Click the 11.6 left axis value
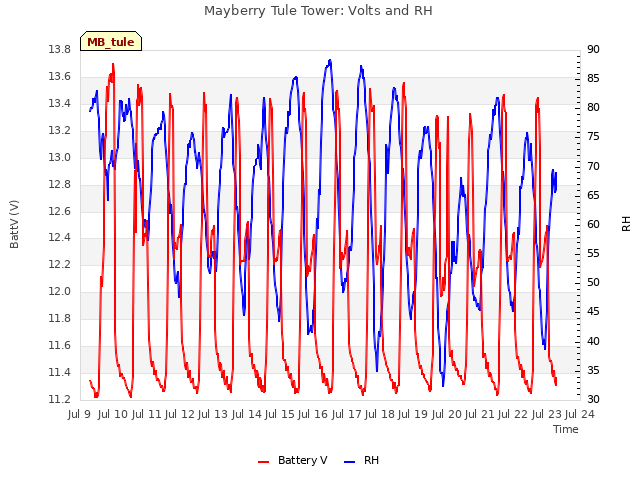Image resolution: width=640 pixels, height=480 pixels. pyautogui.click(x=59, y=345)
